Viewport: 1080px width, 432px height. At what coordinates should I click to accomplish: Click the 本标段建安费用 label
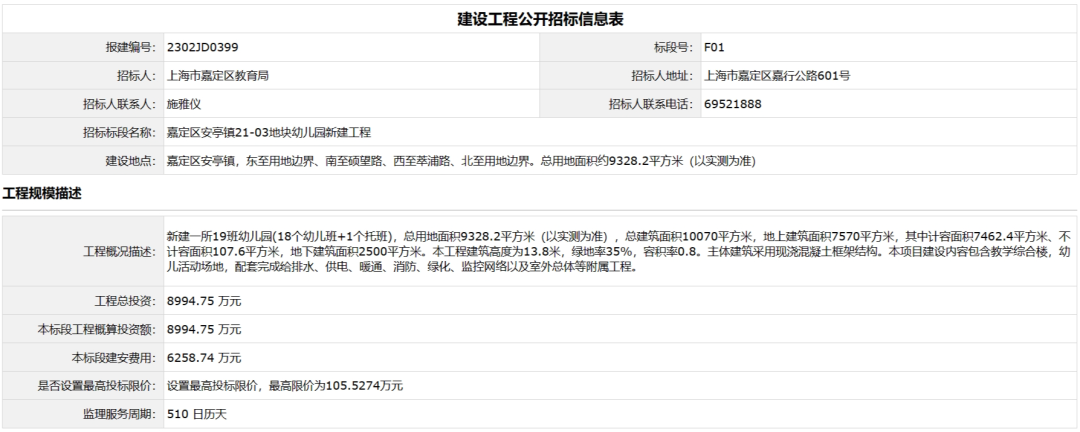(x=115, y=358)
